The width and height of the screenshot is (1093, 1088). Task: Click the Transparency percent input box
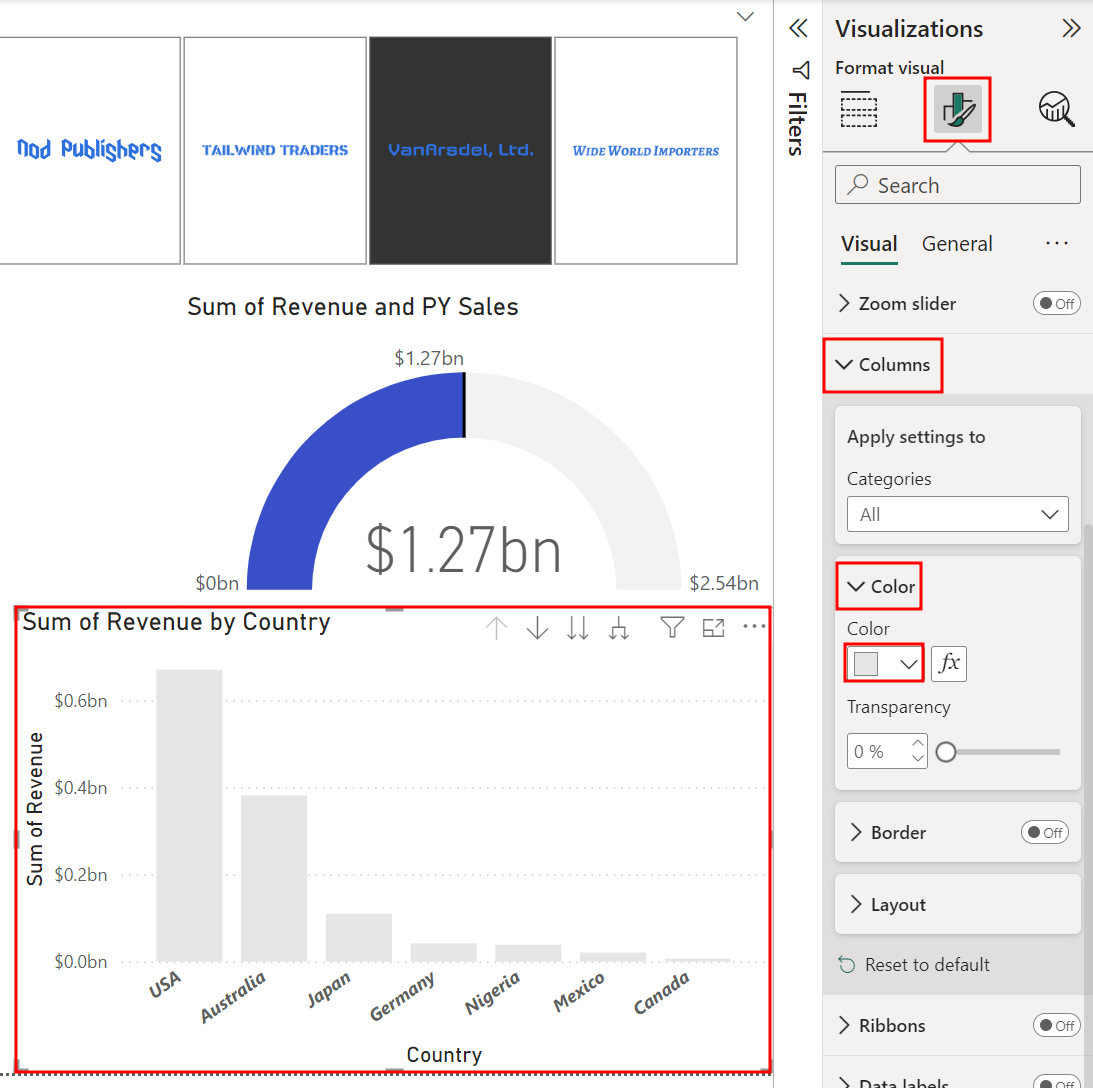887,751
